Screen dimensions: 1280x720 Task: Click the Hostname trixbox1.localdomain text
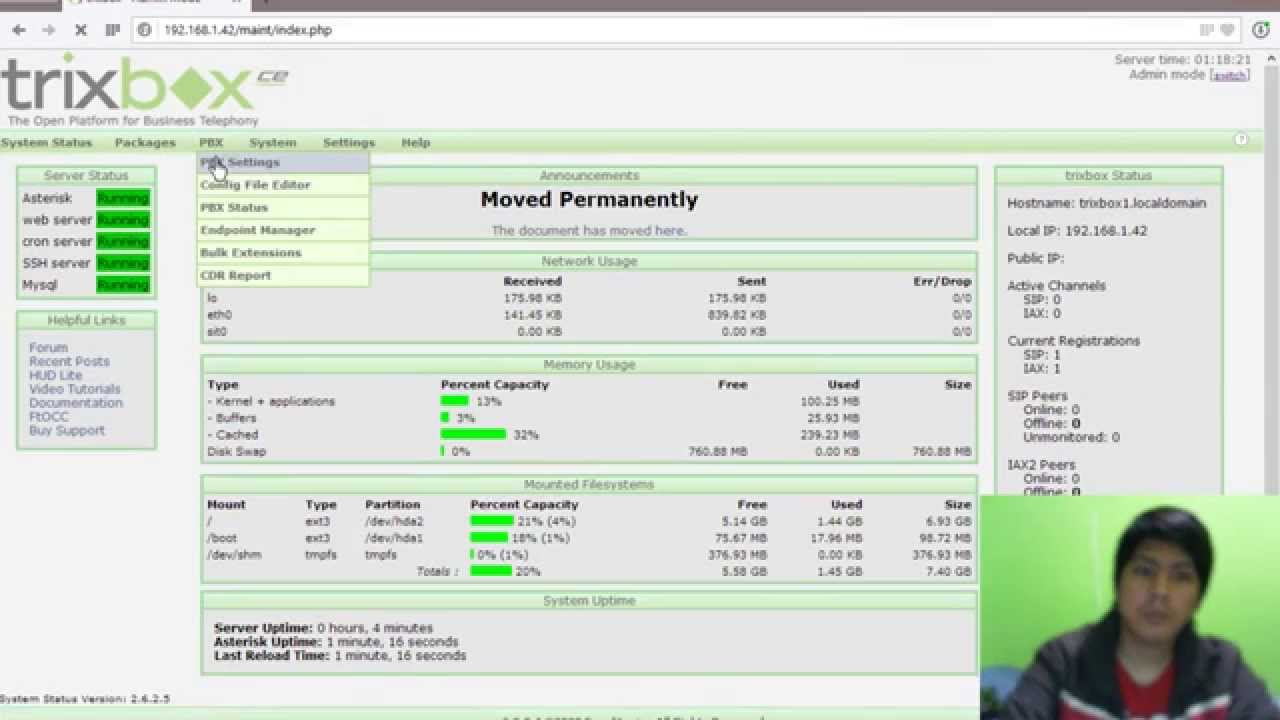(x=1106, y=203)
